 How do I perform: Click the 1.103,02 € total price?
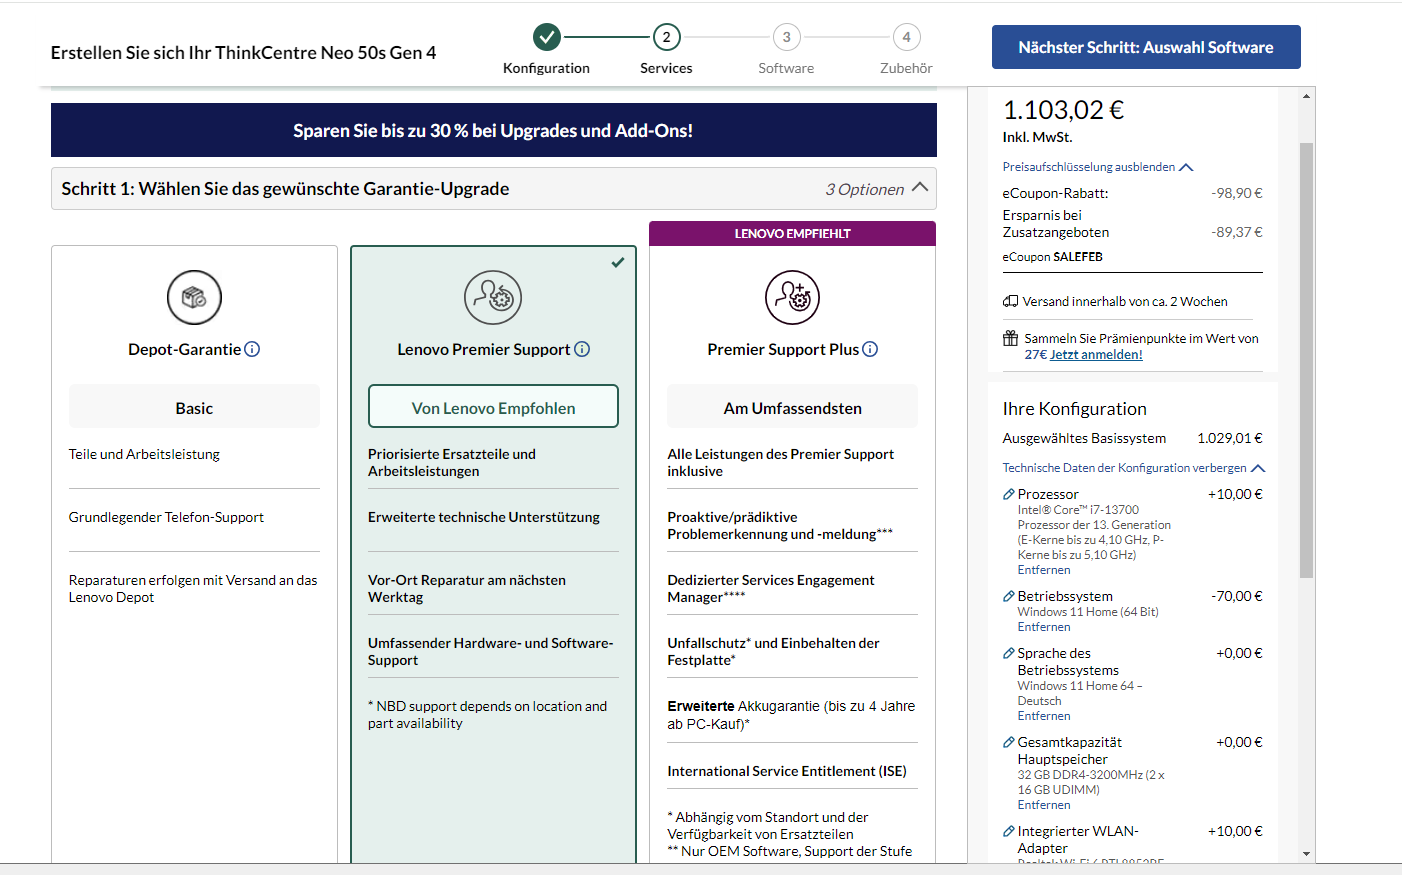click(1063, 109)
